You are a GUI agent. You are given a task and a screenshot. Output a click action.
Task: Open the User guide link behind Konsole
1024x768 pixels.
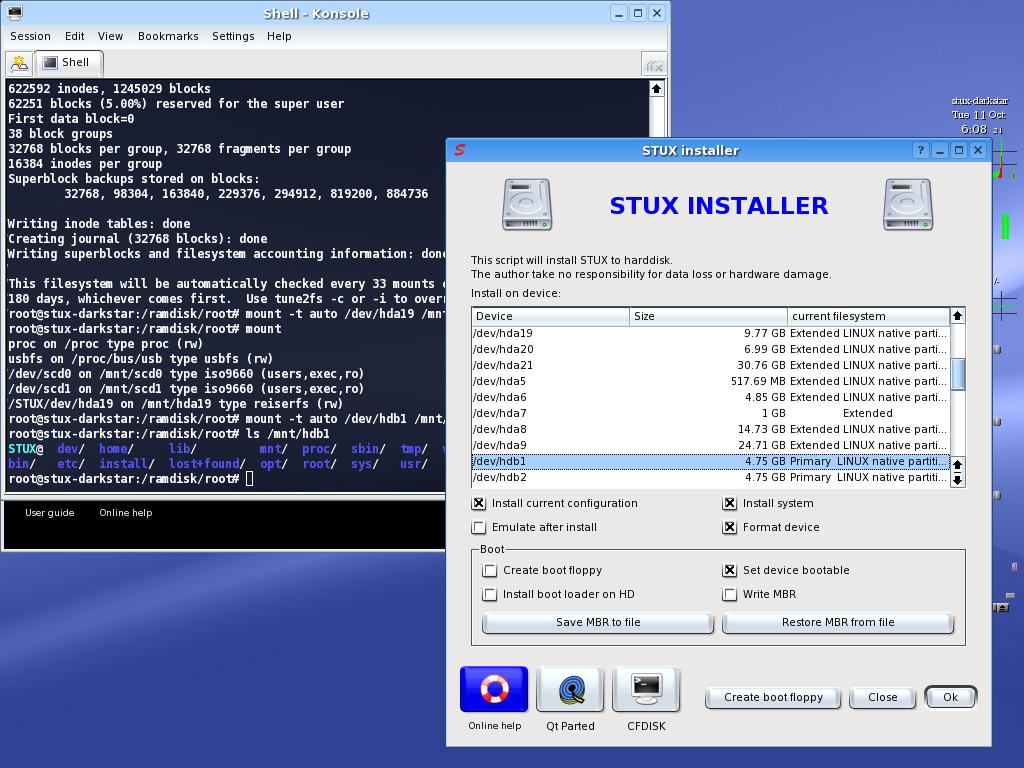(50, 513)
